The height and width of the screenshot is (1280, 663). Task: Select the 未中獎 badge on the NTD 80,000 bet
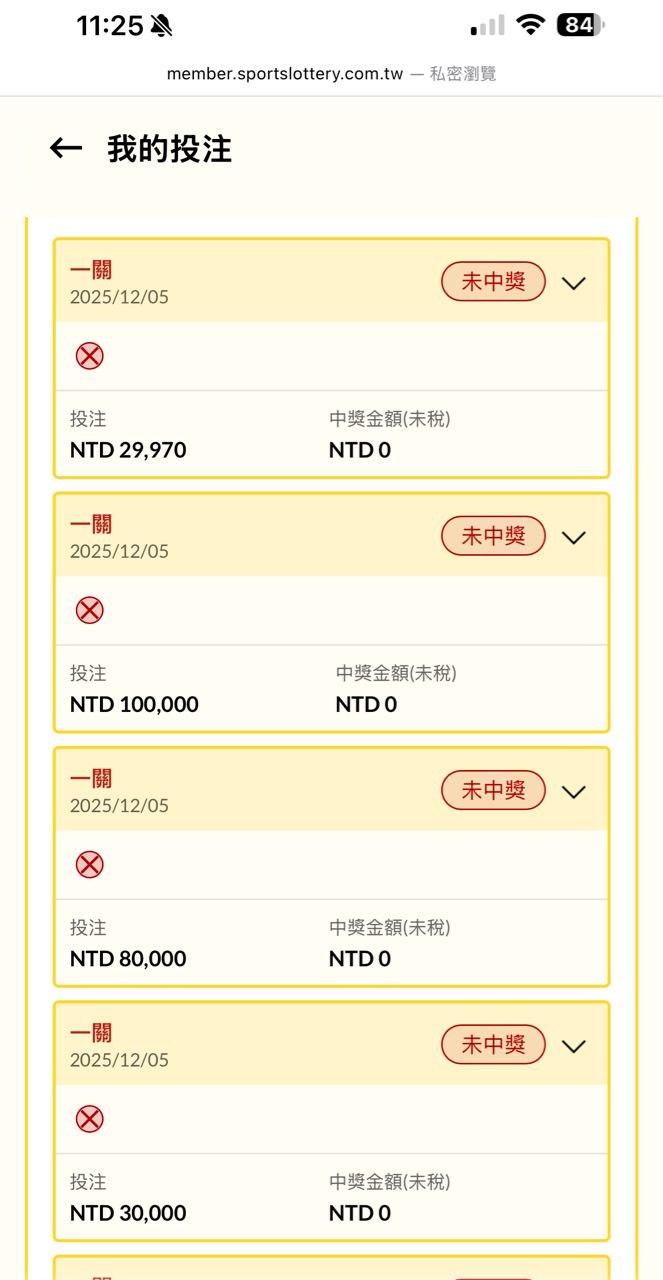tap(493, 791)
